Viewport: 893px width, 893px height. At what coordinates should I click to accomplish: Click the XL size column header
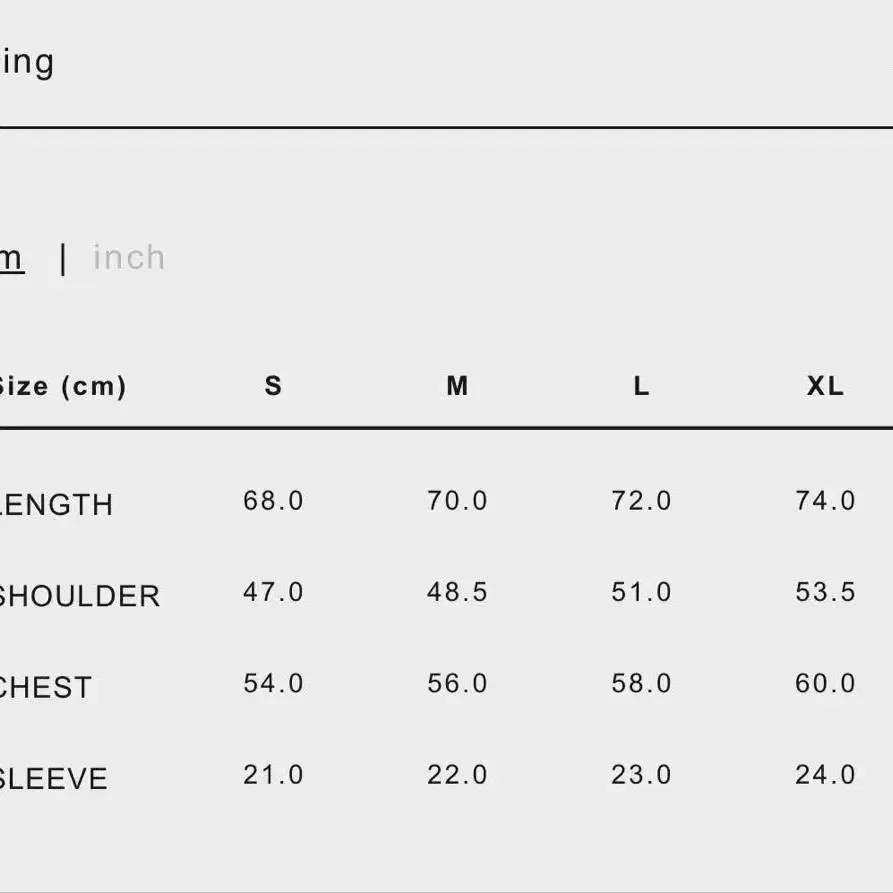tap(825, 386)
